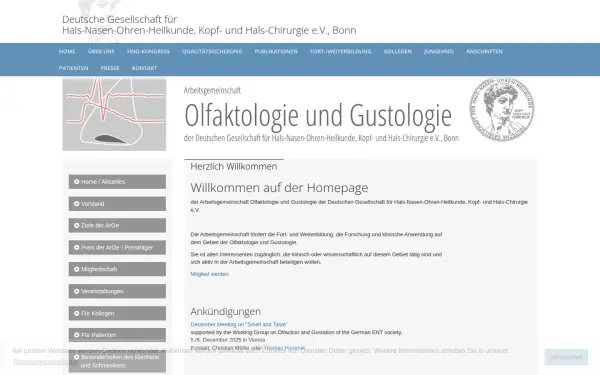The width and height of the screenshot is (600, 375).
Task: Click arrow icon beside Besonderheiten des Riechens
Action: pos(77,357)
